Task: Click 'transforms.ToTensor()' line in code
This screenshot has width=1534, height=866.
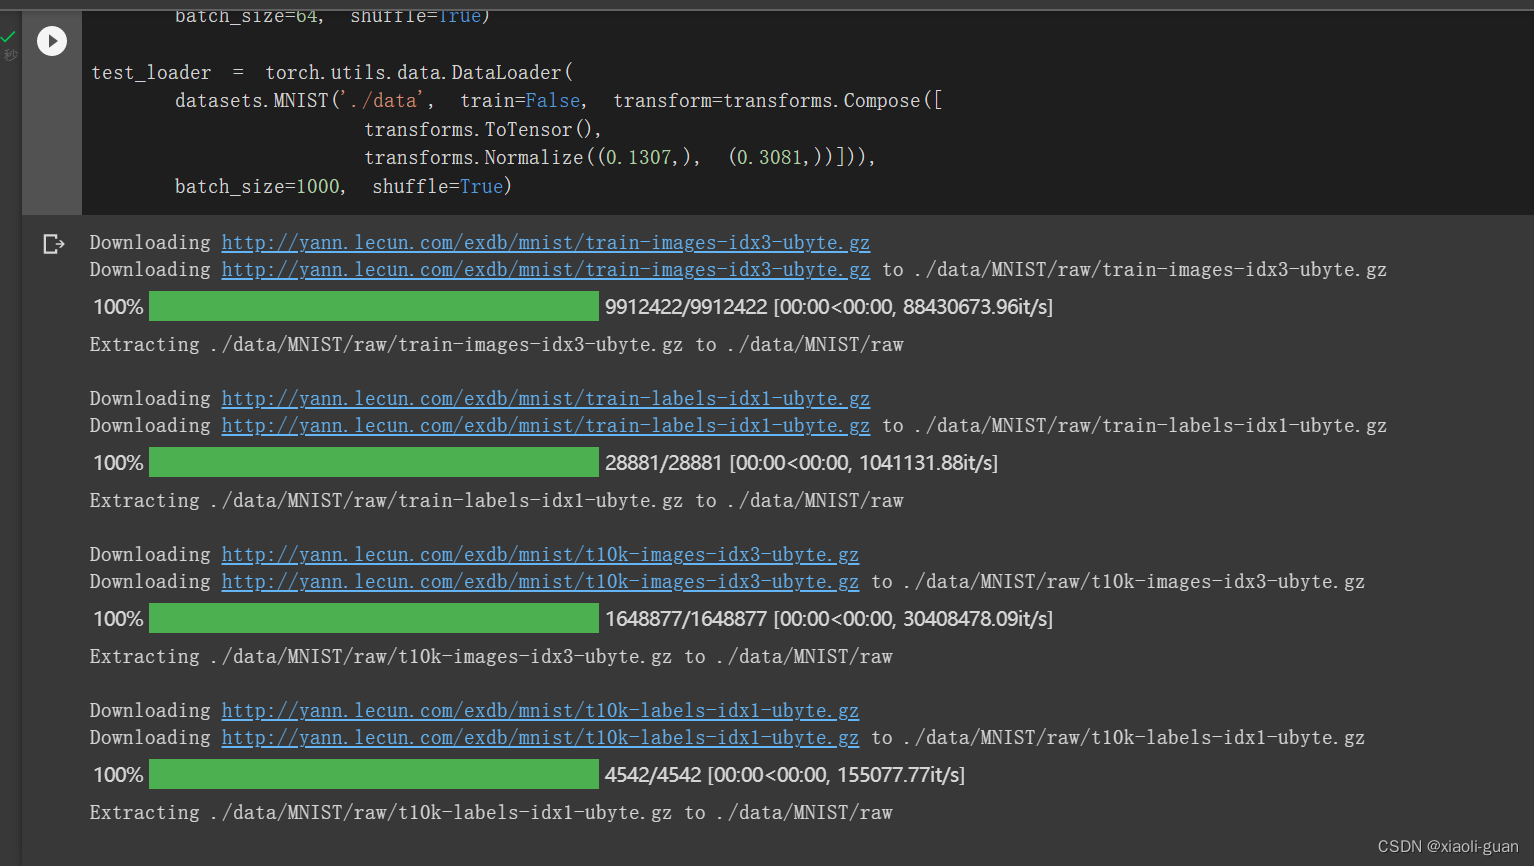Action: pyautogui.click(x=482, y=129)
